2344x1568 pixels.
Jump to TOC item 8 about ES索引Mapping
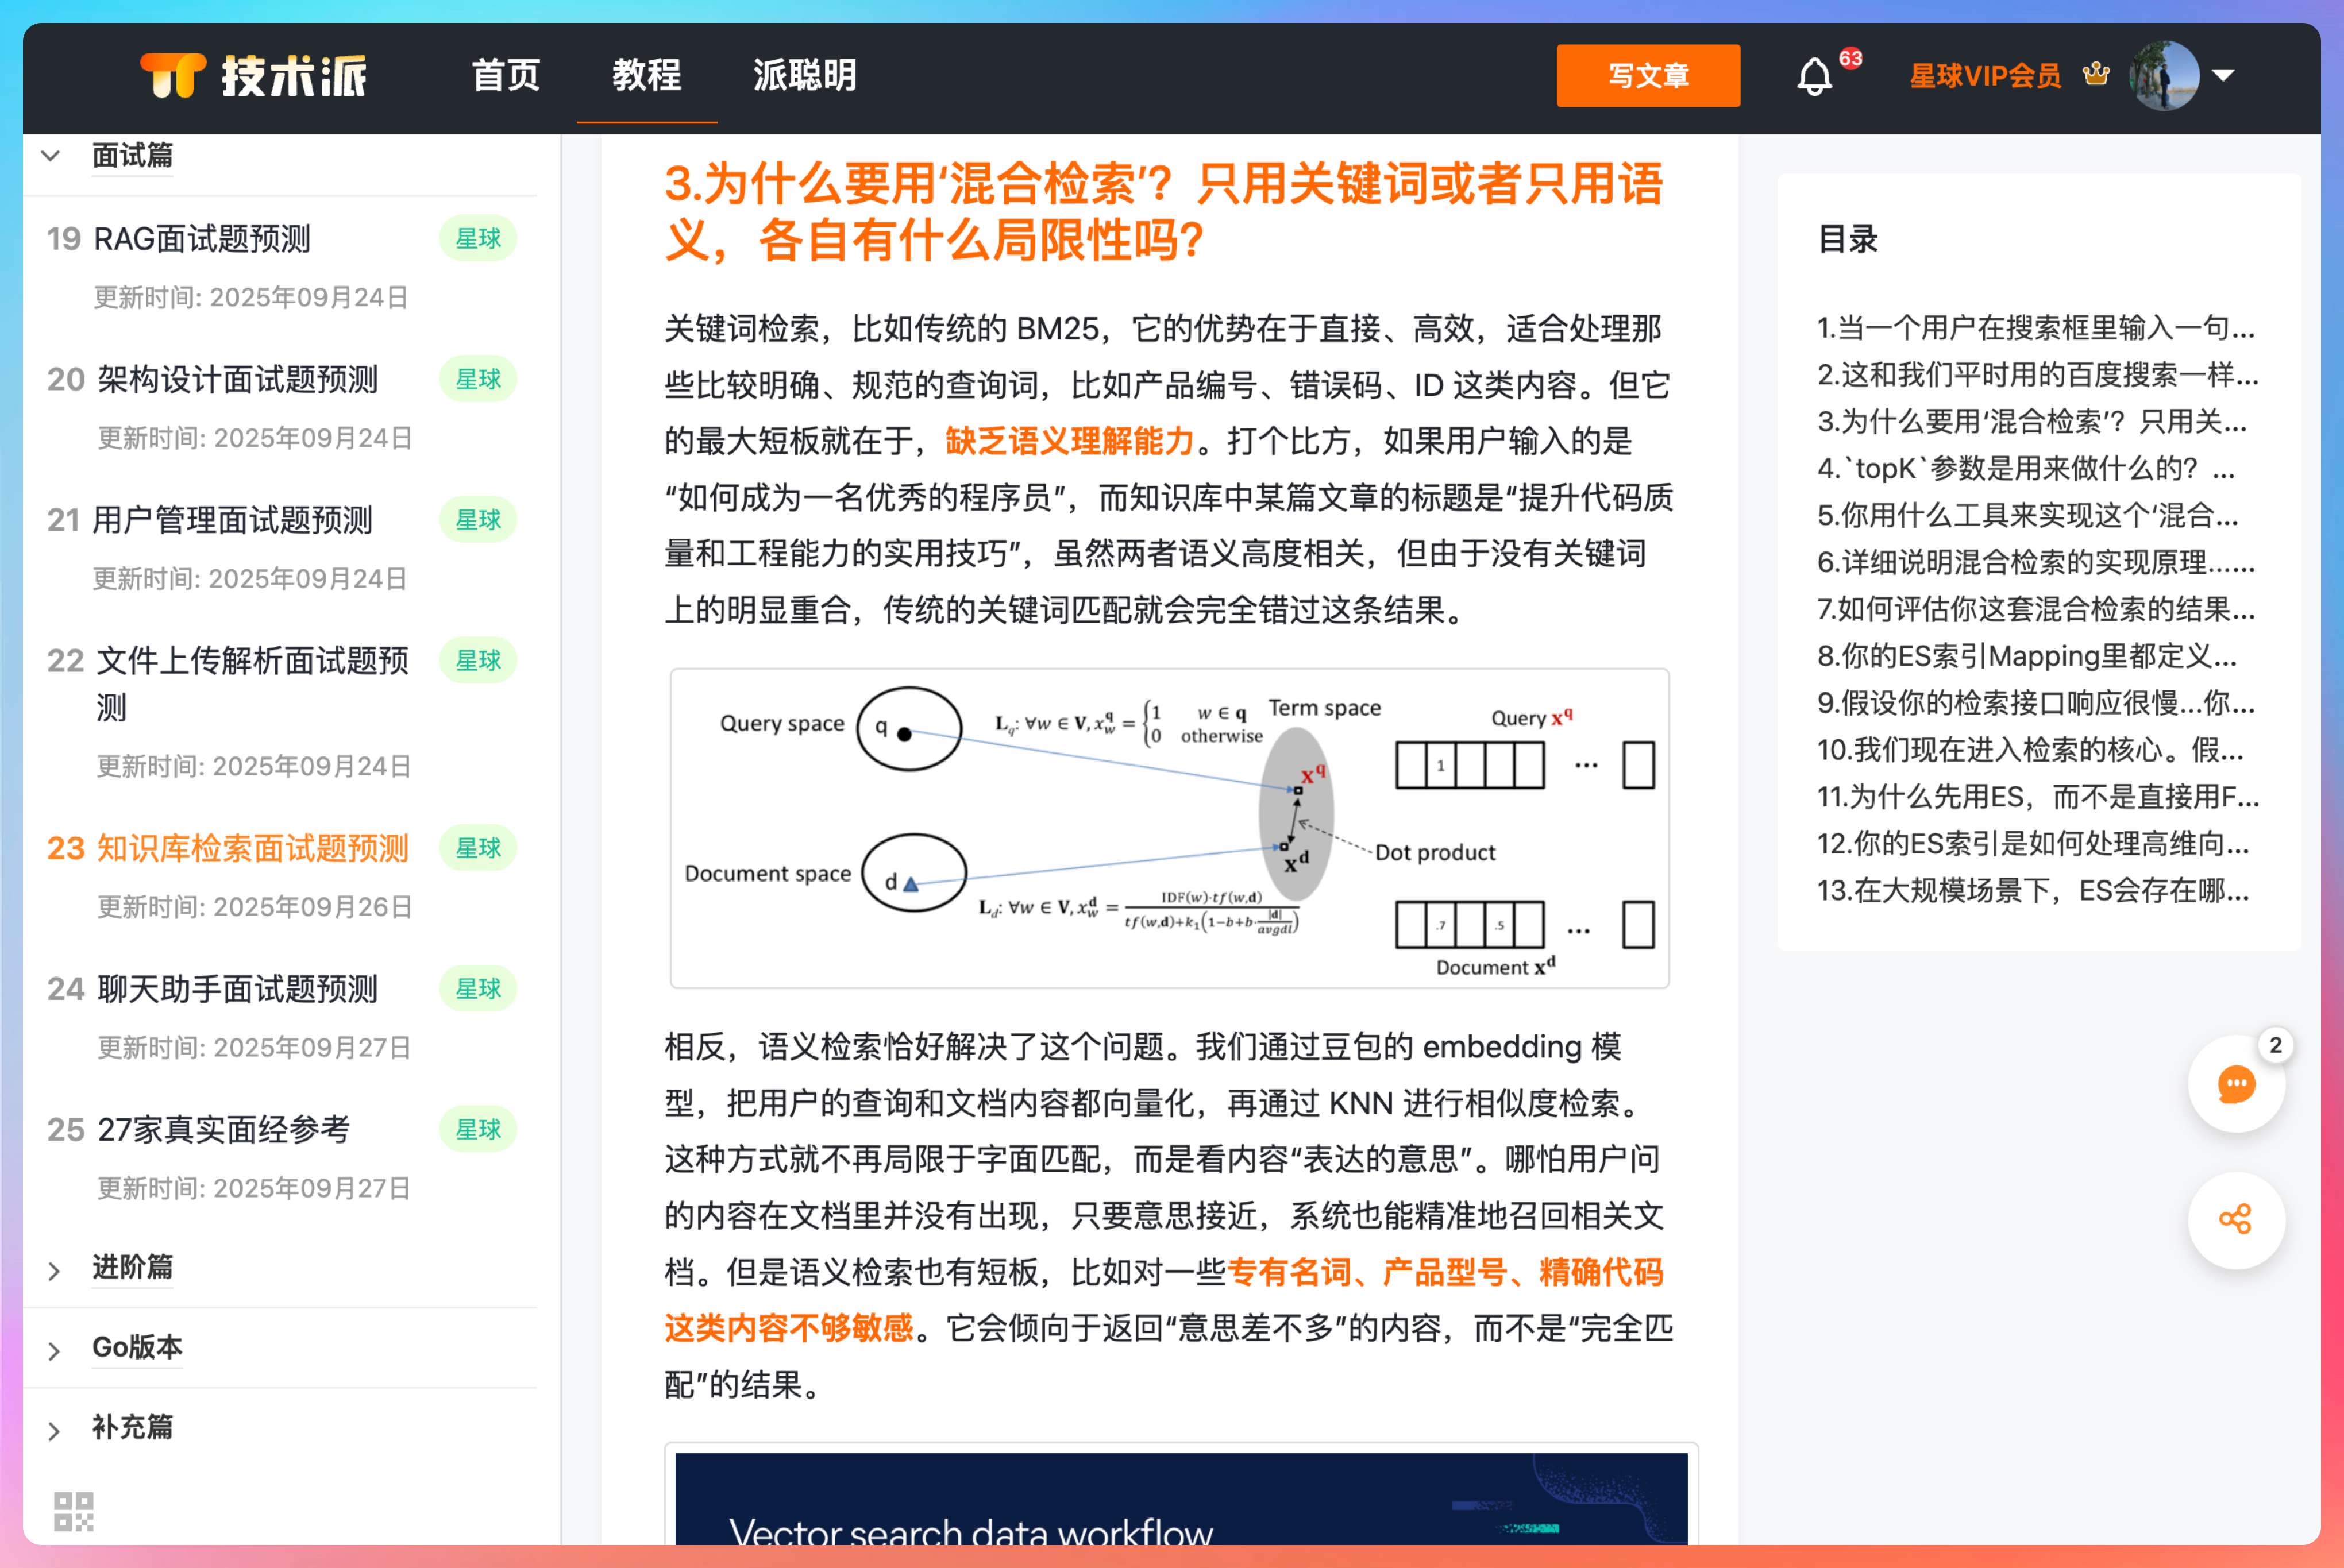(x=2026, y=656)
